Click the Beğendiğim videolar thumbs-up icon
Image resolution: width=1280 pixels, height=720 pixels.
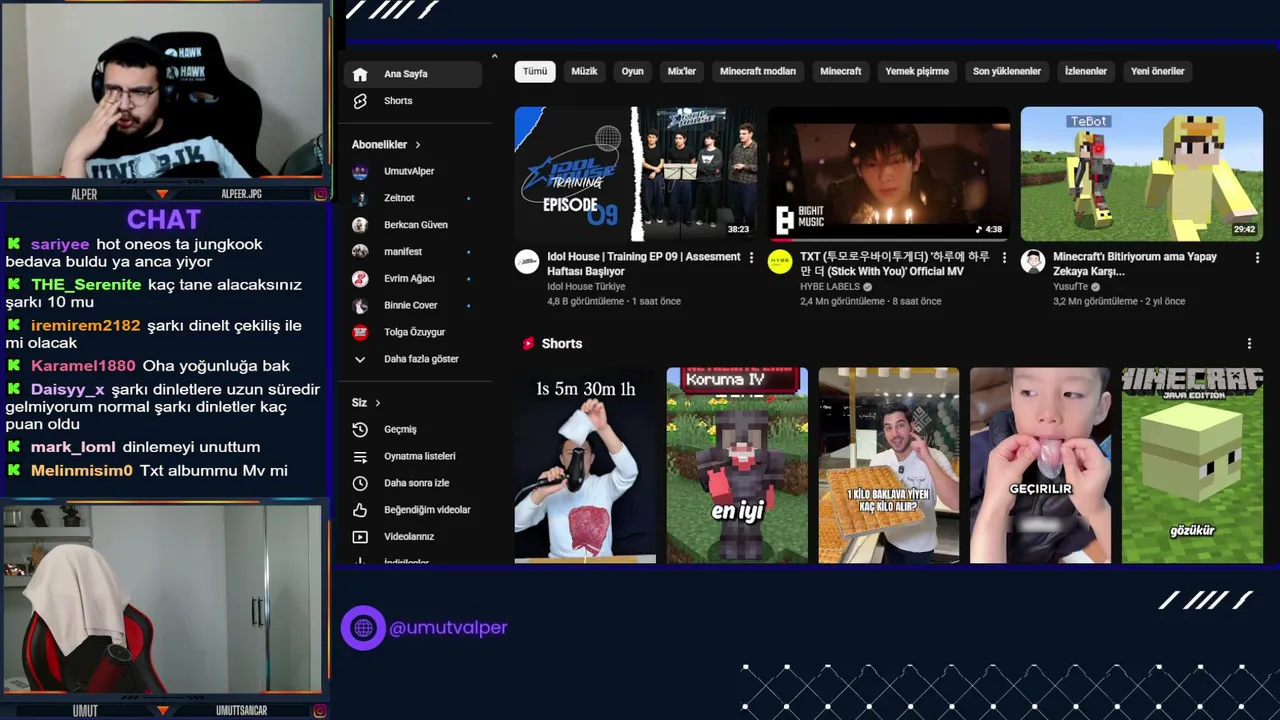click(x=360, y=510)
